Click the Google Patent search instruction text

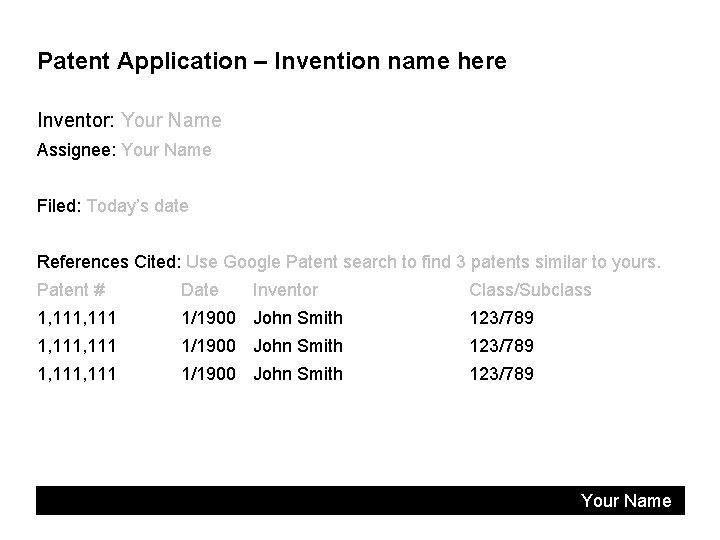423,263
